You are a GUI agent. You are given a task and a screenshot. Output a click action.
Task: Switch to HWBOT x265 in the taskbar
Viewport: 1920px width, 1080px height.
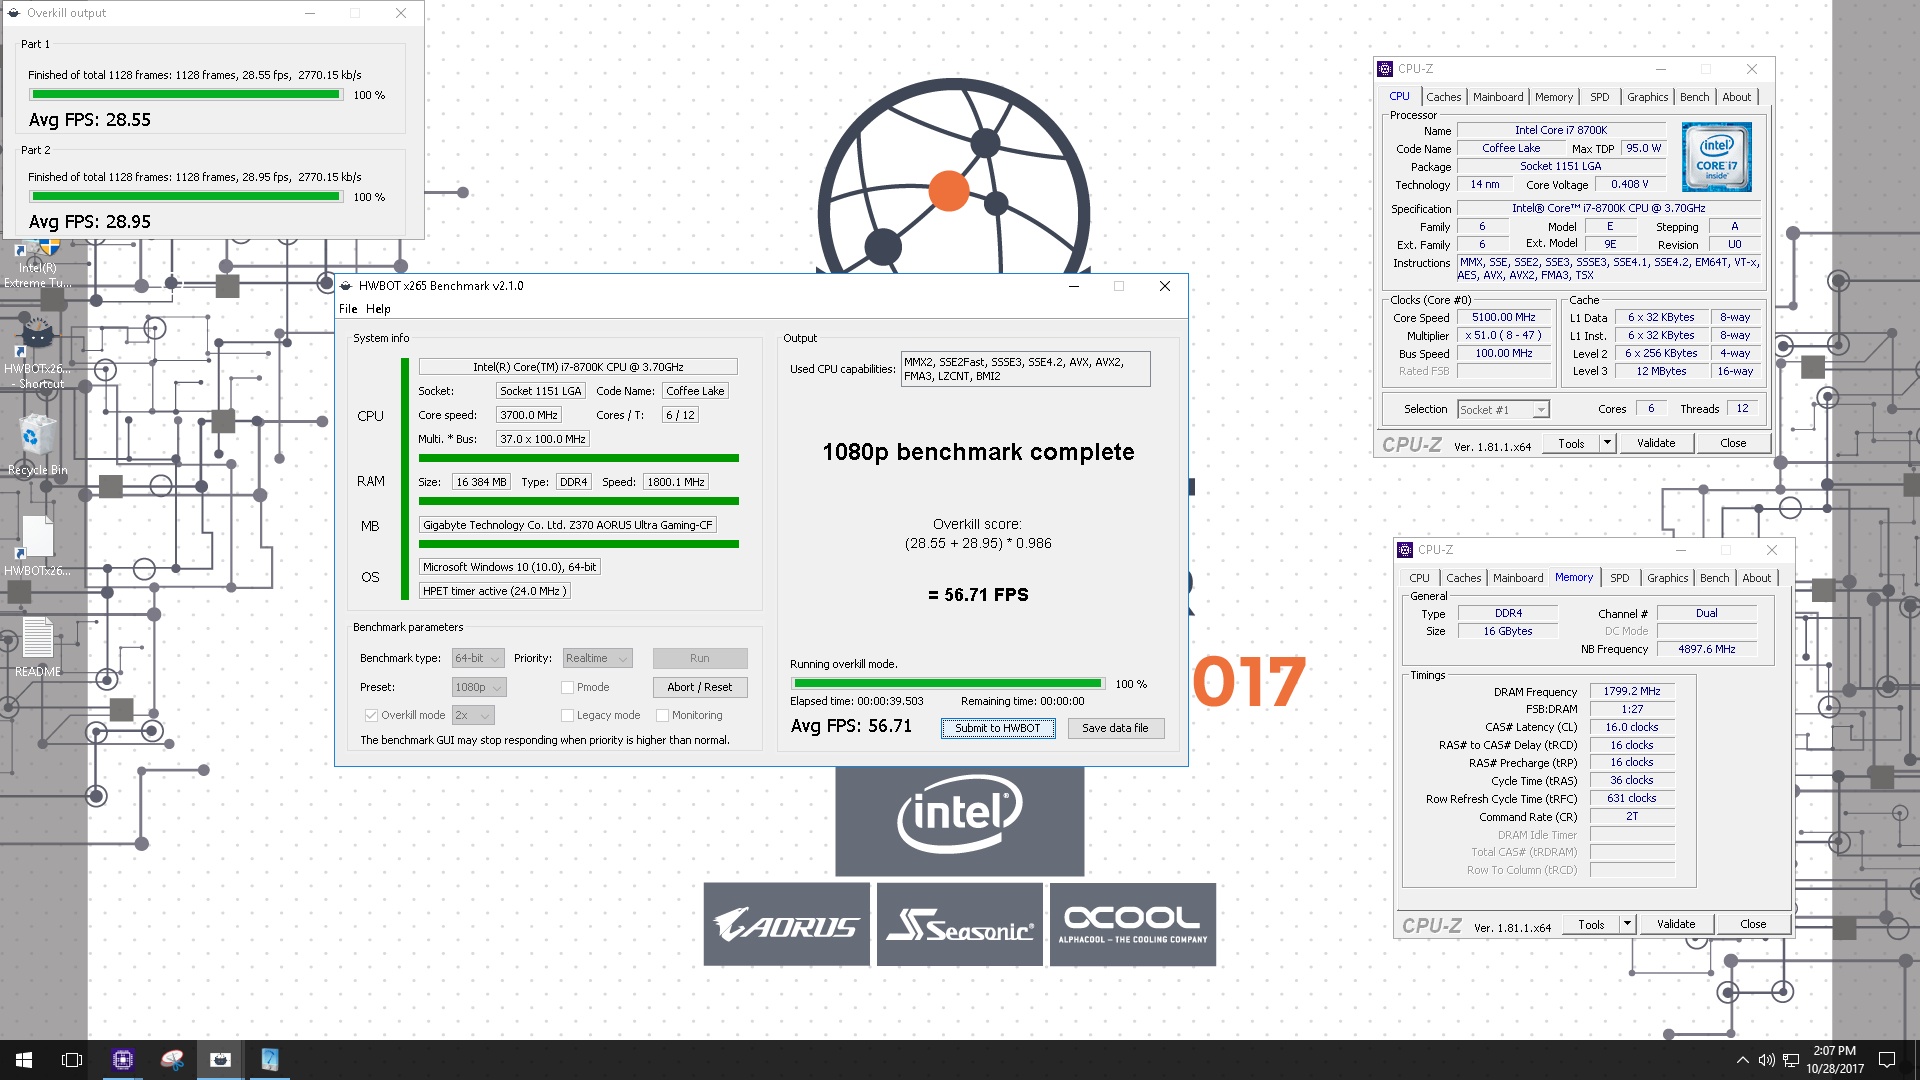220,1060
